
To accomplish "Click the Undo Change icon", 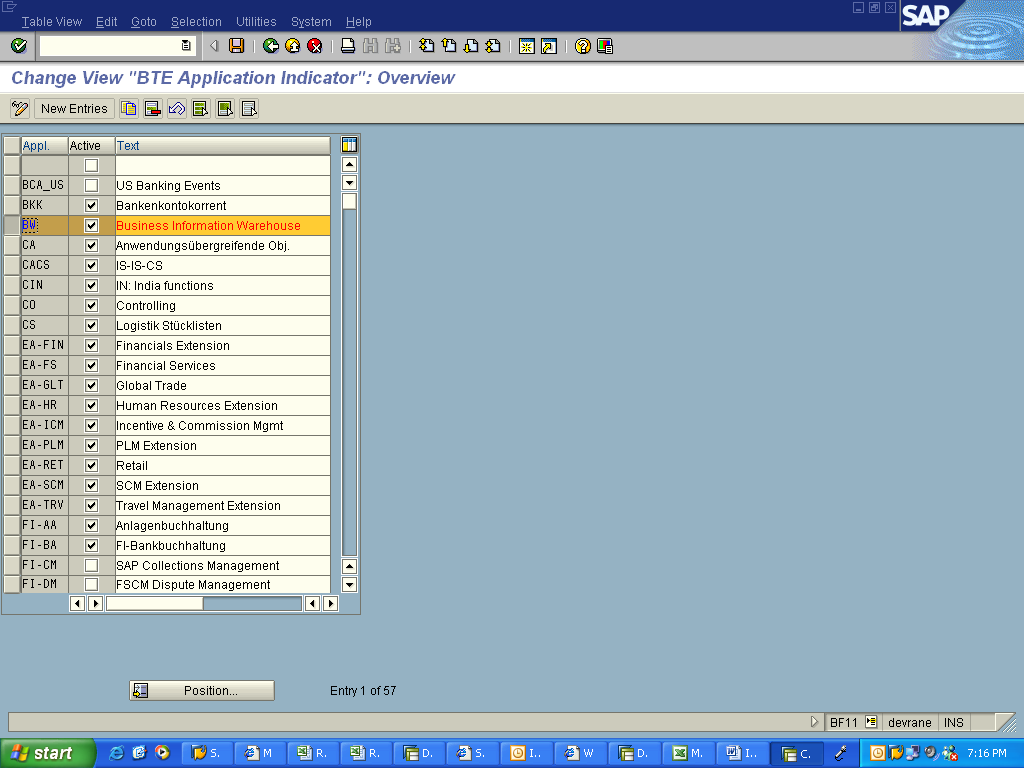I will (177, 108).
